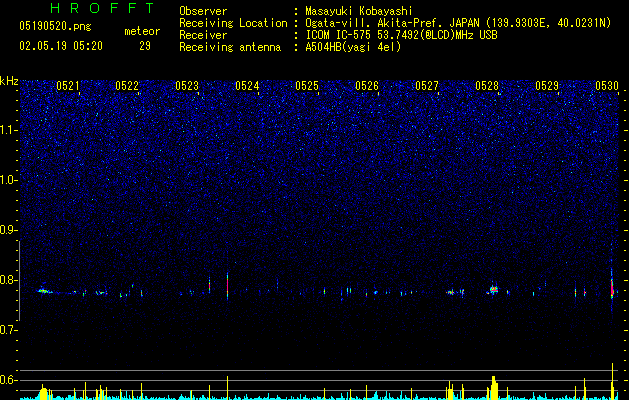Click the kHz axis unit label
Image resolution: width=629 pixels, height=400 pixels.
9,81
